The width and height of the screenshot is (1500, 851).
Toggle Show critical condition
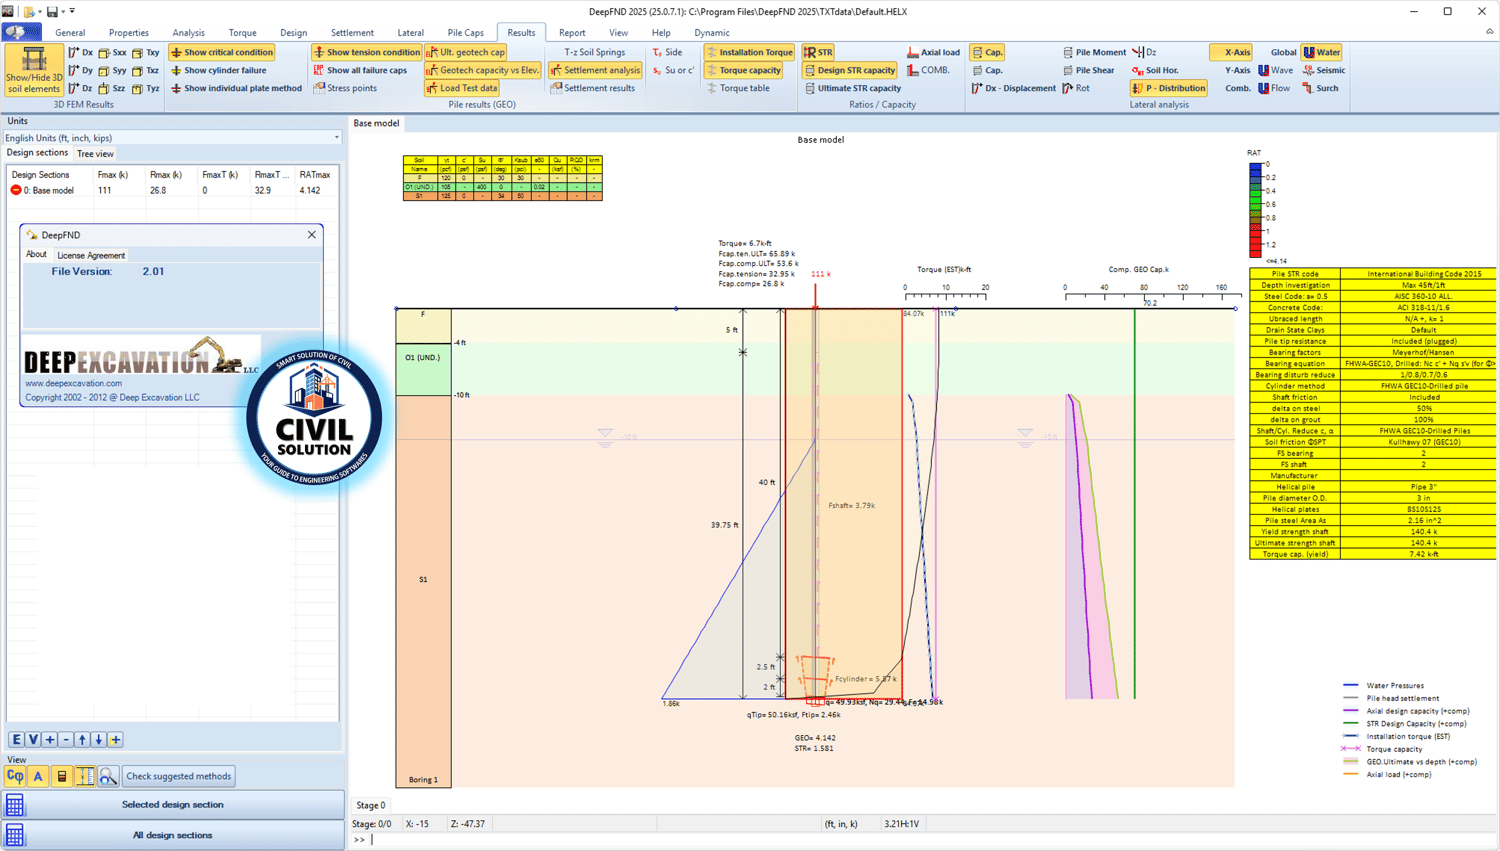221,52
